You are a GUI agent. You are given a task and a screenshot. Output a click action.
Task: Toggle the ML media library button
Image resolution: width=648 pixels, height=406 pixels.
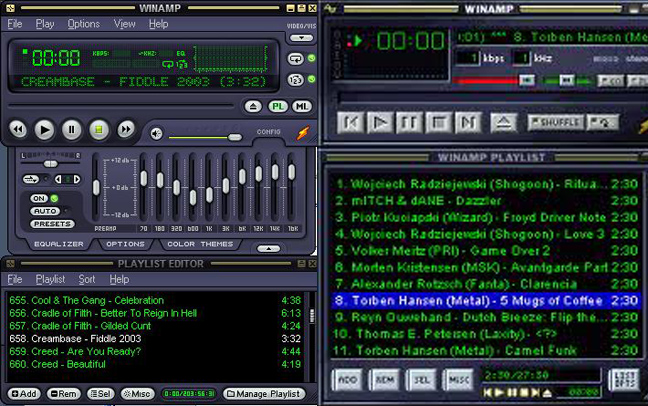point(302,107)
